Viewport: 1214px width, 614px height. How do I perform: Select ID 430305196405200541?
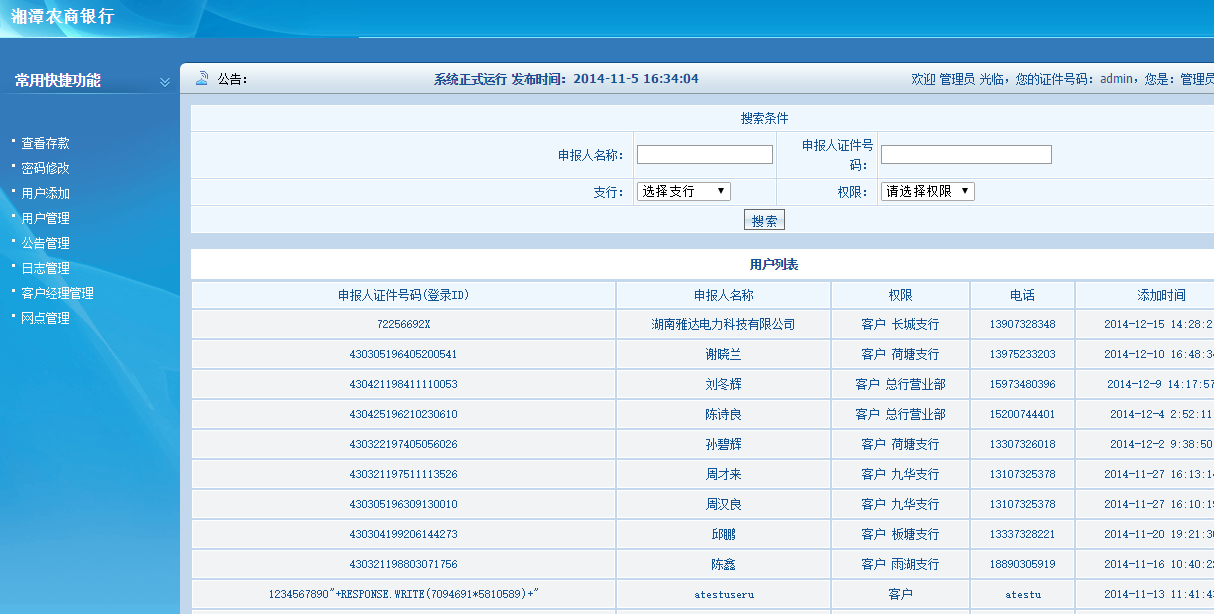click(x=404, y=355)
